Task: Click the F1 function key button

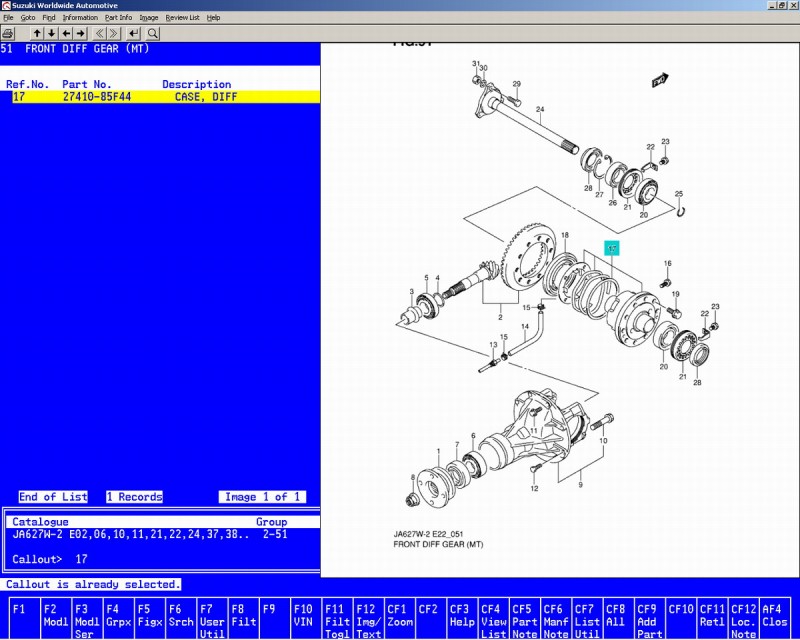Action: click(24, 618)
